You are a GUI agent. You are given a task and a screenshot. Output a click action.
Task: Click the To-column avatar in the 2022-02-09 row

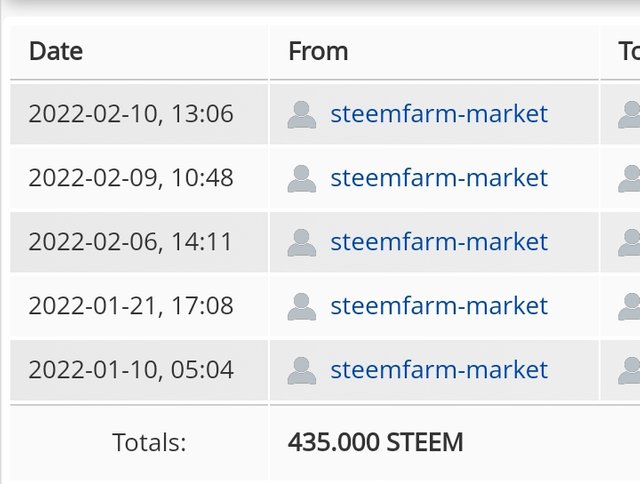(x=629, y=179)
